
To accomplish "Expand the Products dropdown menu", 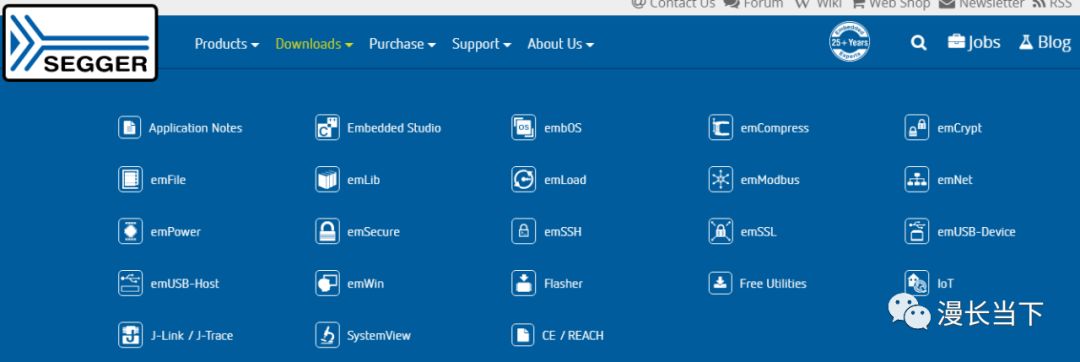I will coord(227,43).
